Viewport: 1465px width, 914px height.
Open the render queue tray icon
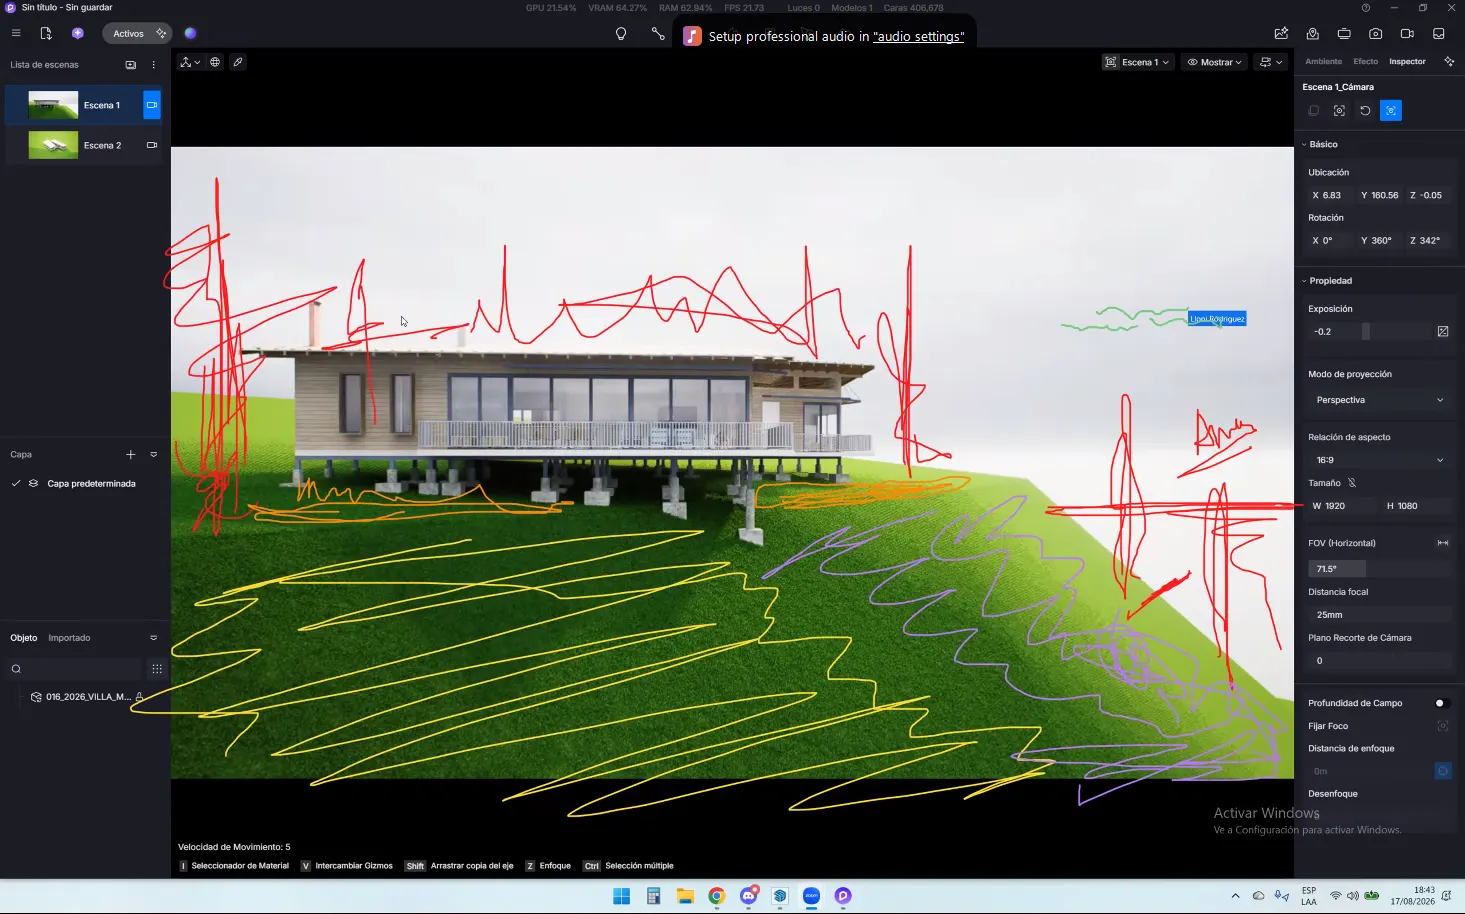[1439, 33]
